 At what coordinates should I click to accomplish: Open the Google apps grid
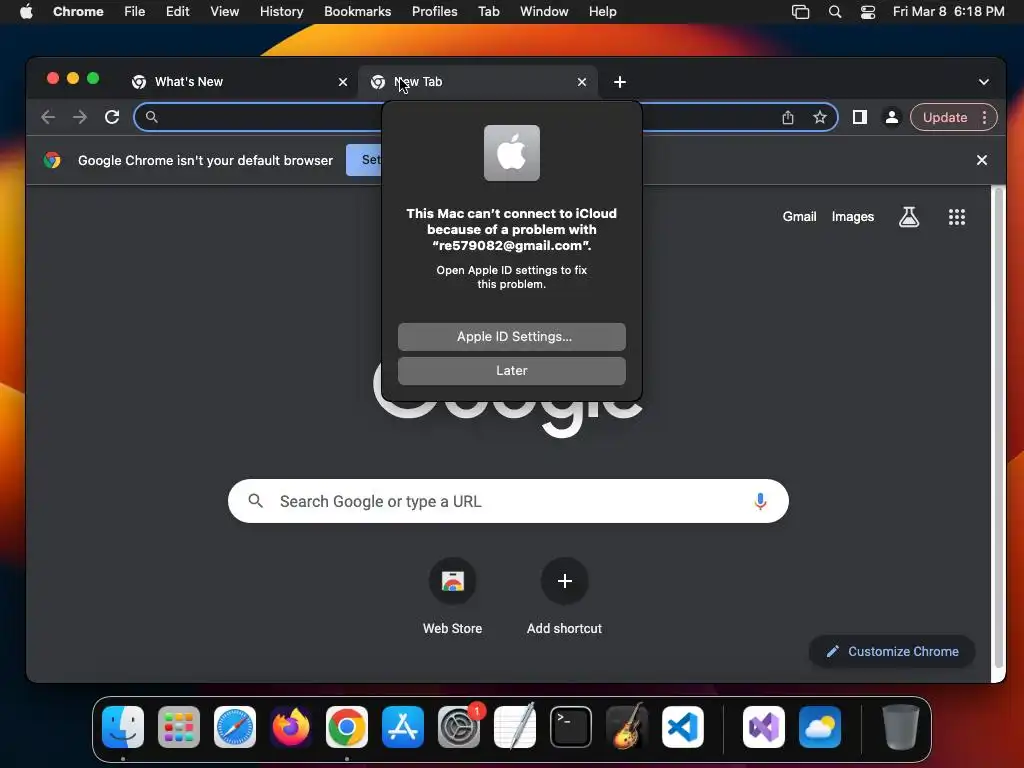[957, 217]
